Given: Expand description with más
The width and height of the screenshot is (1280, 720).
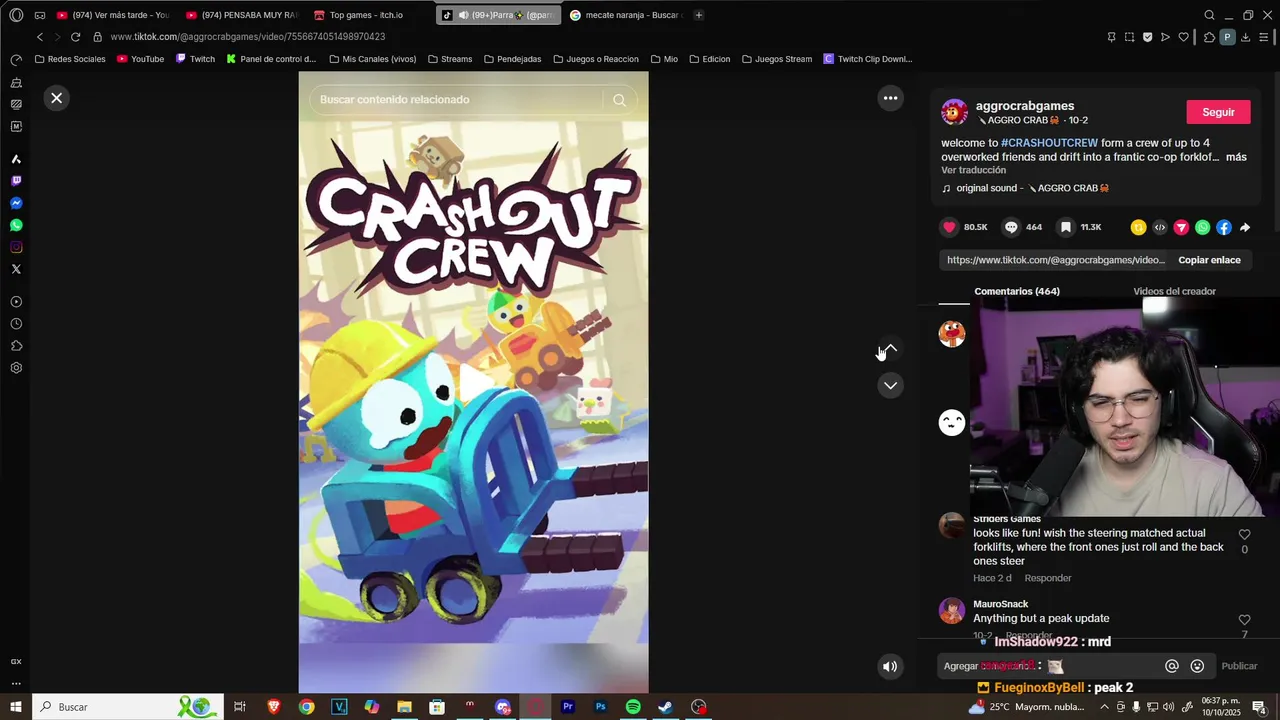Looking at the screenshot, I should click(1236, 157).
